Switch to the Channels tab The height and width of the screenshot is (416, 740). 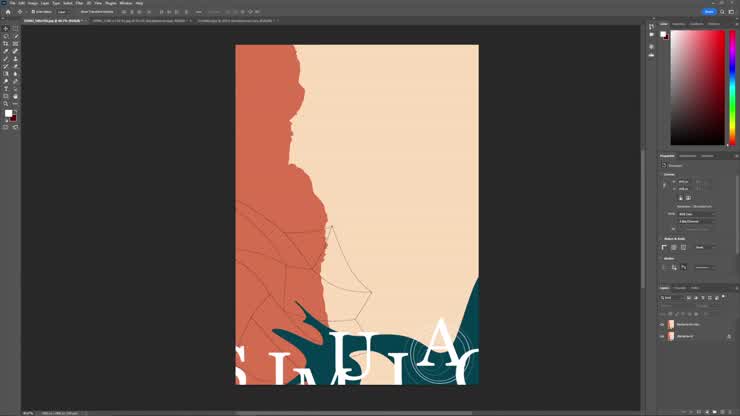click(680, 288)
